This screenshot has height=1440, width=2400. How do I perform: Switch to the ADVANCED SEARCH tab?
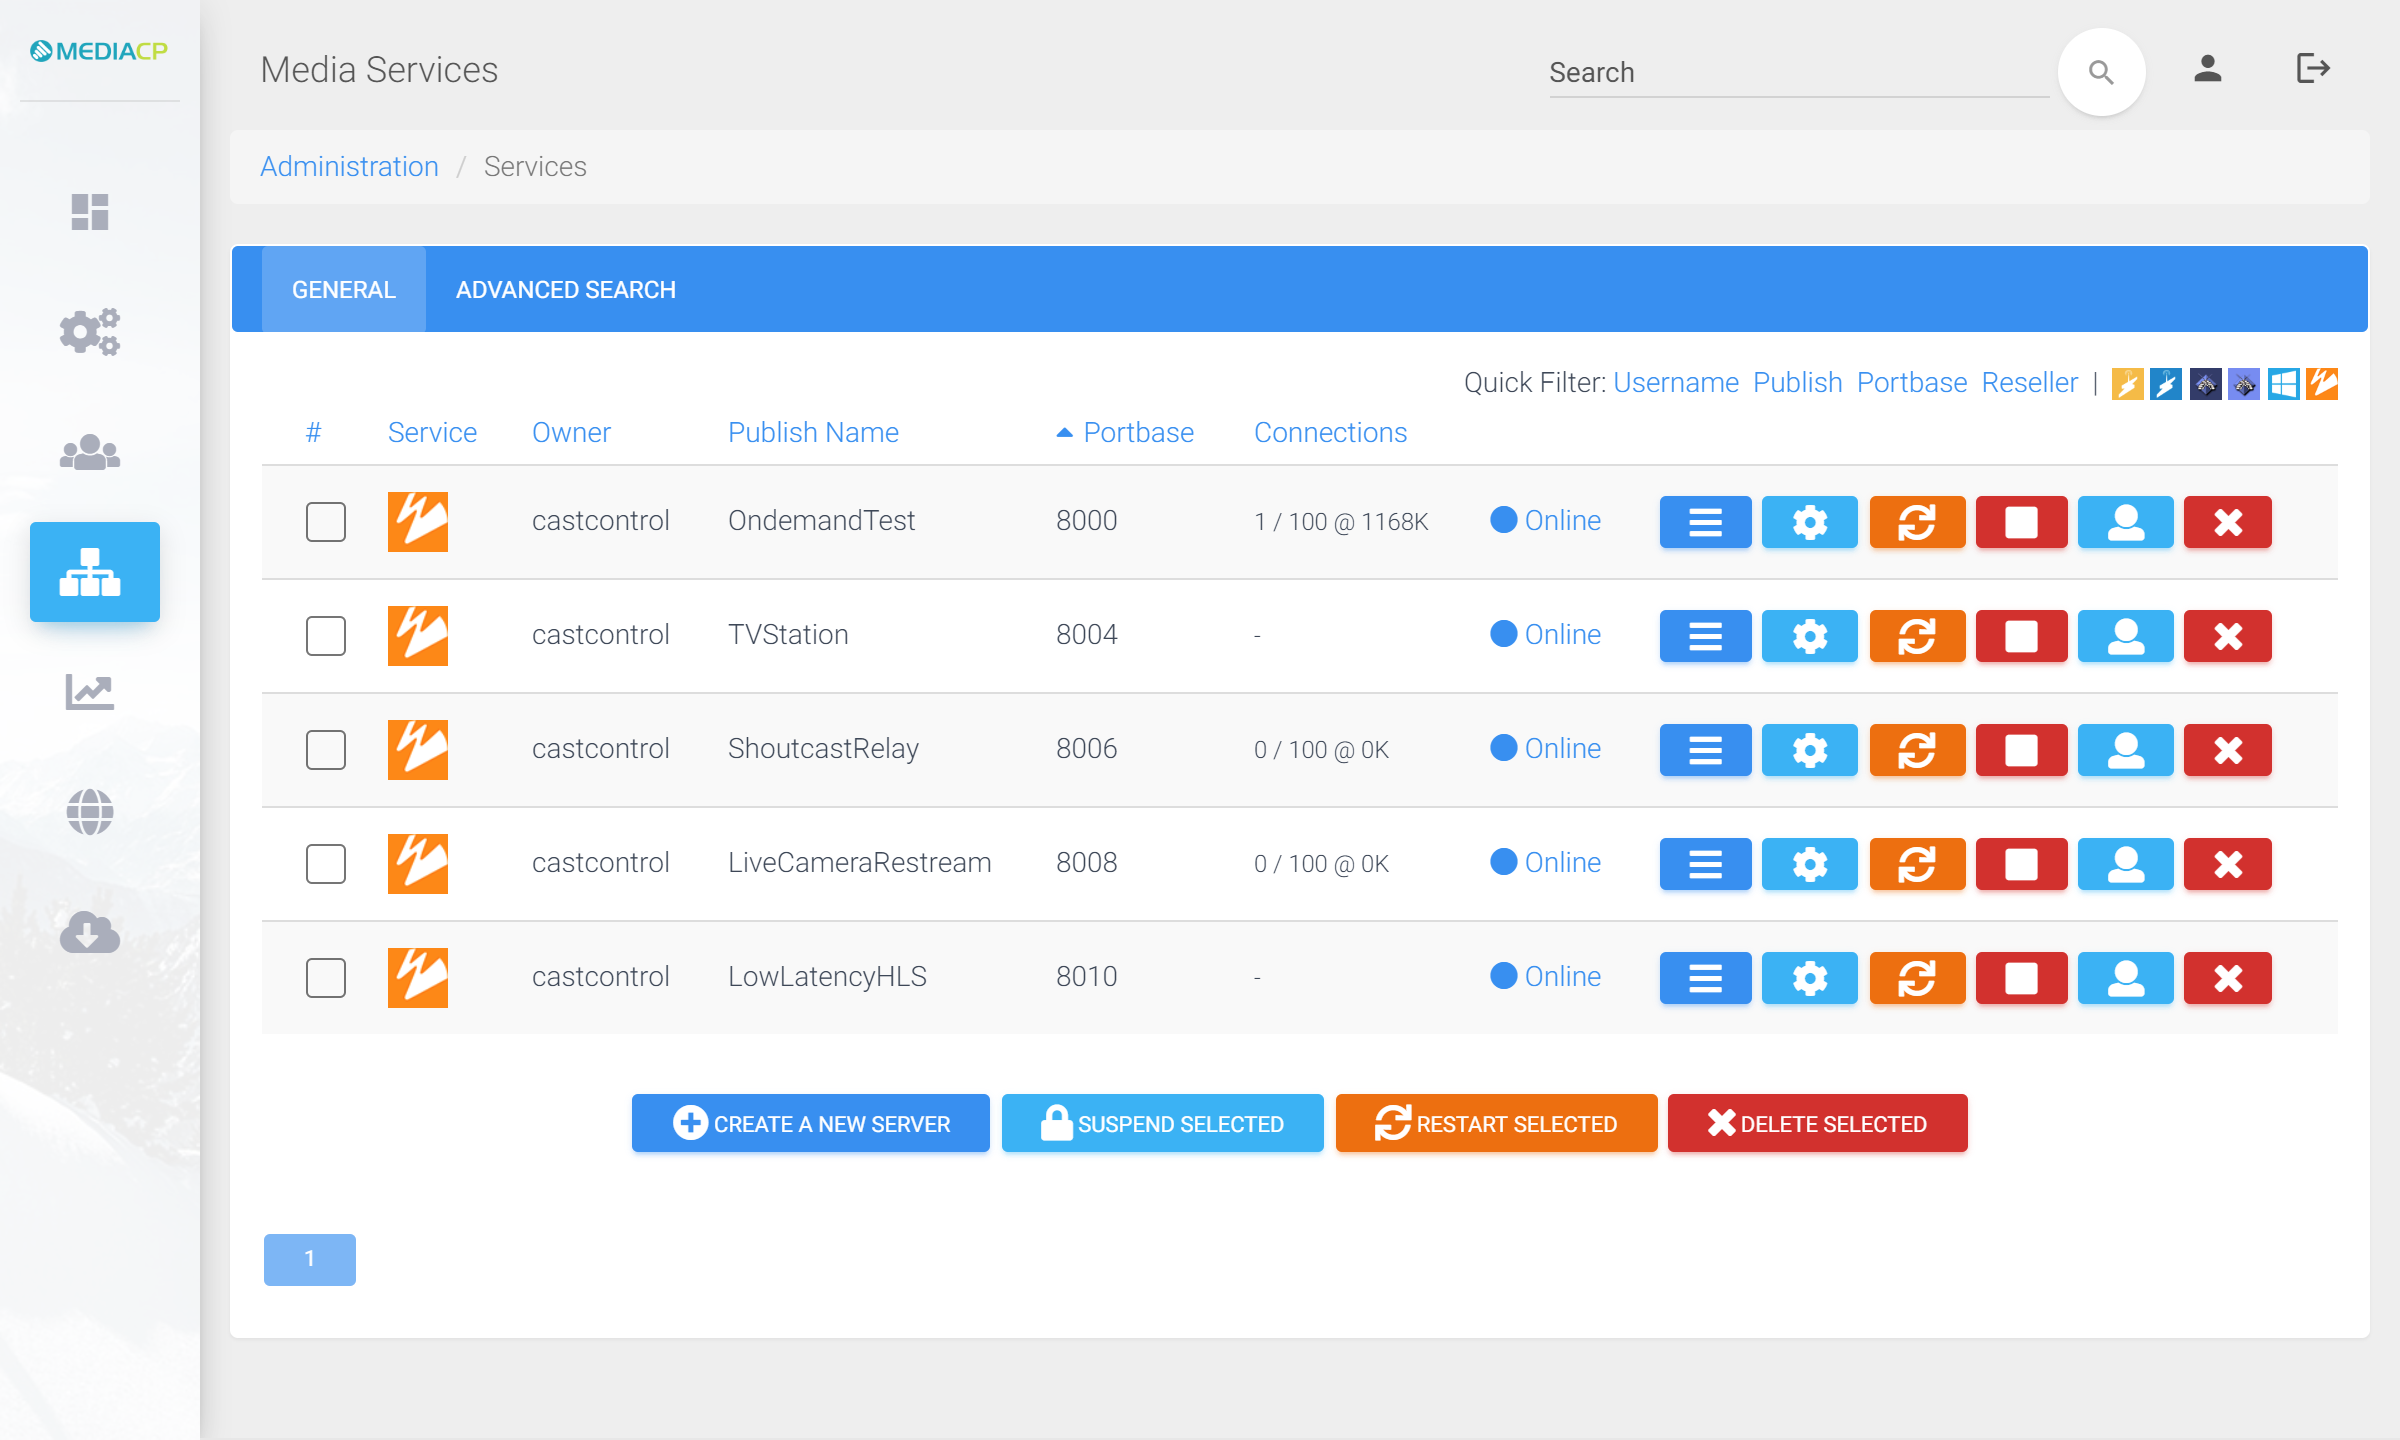pos(566,290)
